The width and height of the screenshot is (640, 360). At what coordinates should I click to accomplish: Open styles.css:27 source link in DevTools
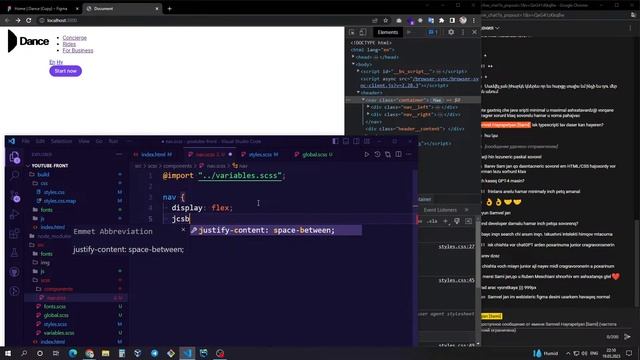click(x=456, y=247)
